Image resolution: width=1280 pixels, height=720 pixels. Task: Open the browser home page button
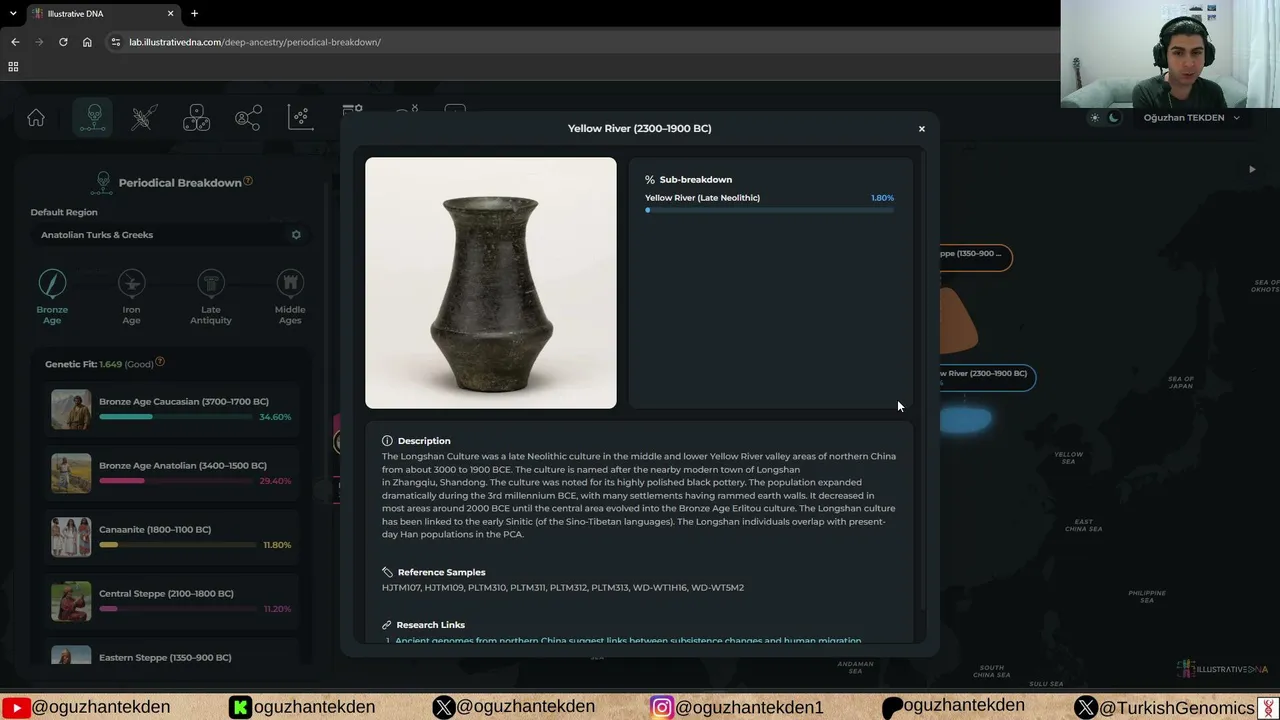87,42
